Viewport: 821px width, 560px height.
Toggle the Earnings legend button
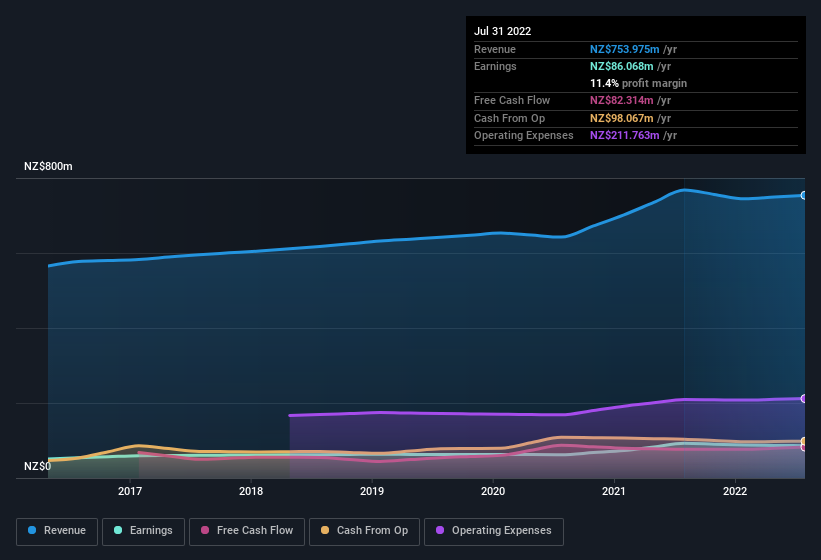(143, 531)
